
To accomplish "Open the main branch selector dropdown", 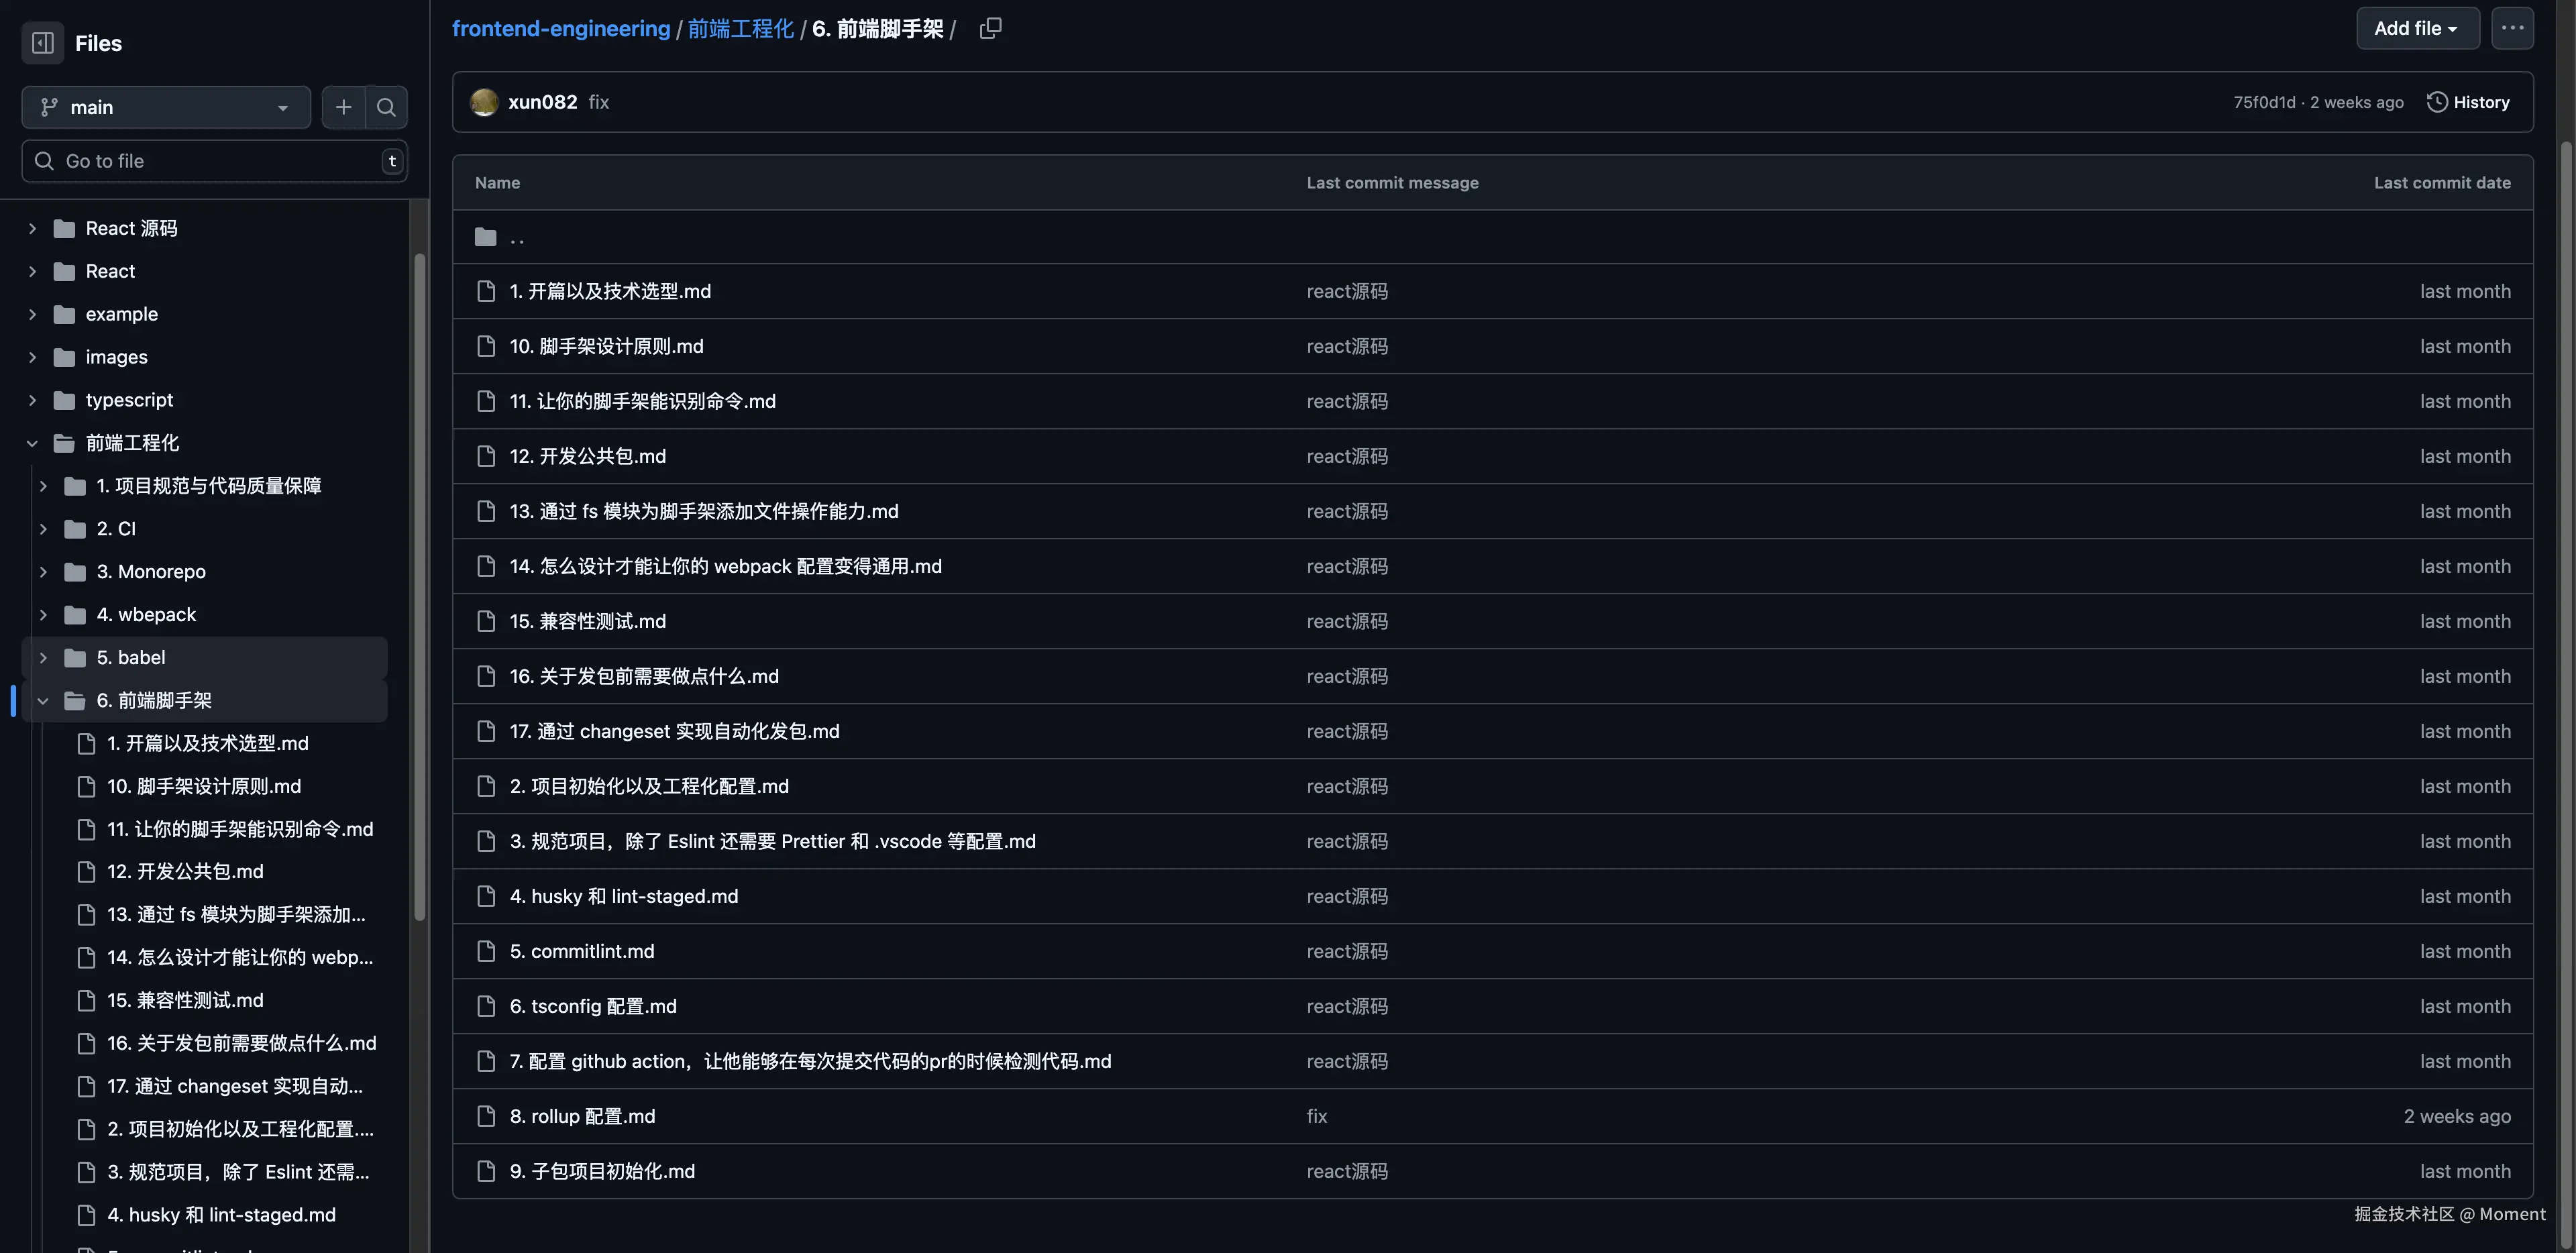I will pyautogui.click(x=165, y=107).
